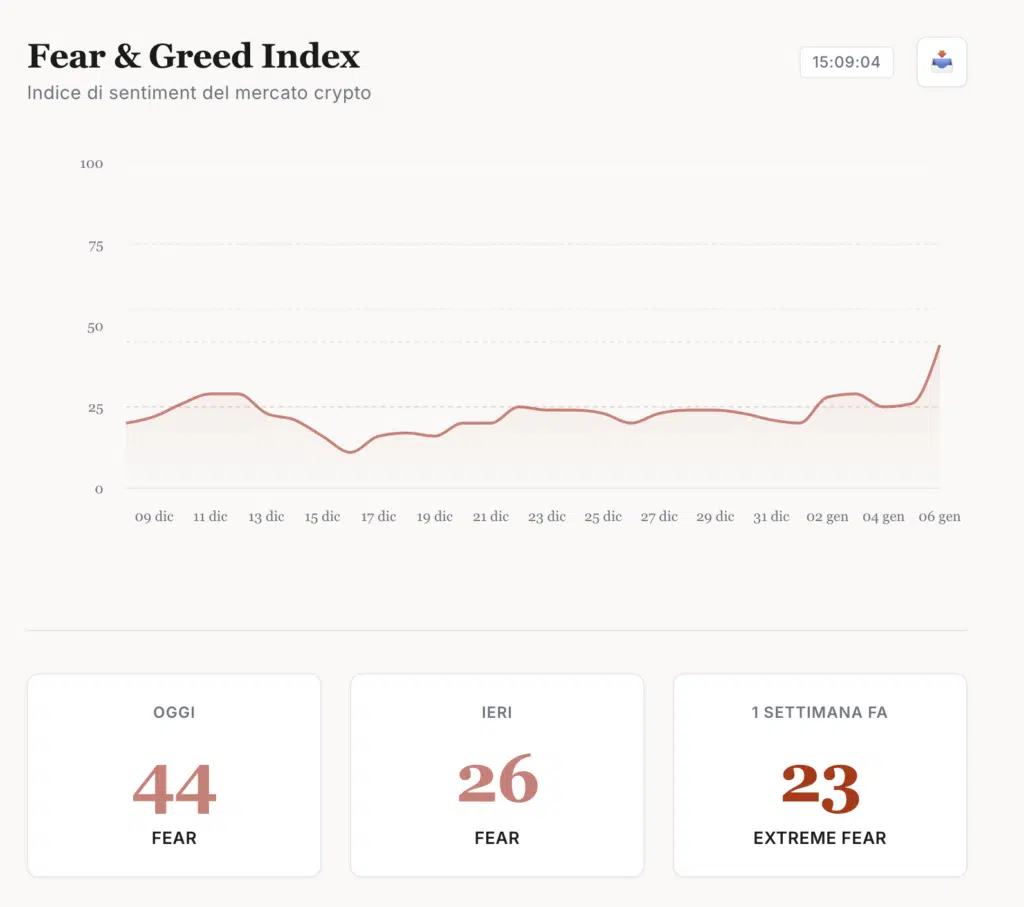Click the 50 mark on y-axis
This screenshot has width=1024, height=907.
point(95,327)
